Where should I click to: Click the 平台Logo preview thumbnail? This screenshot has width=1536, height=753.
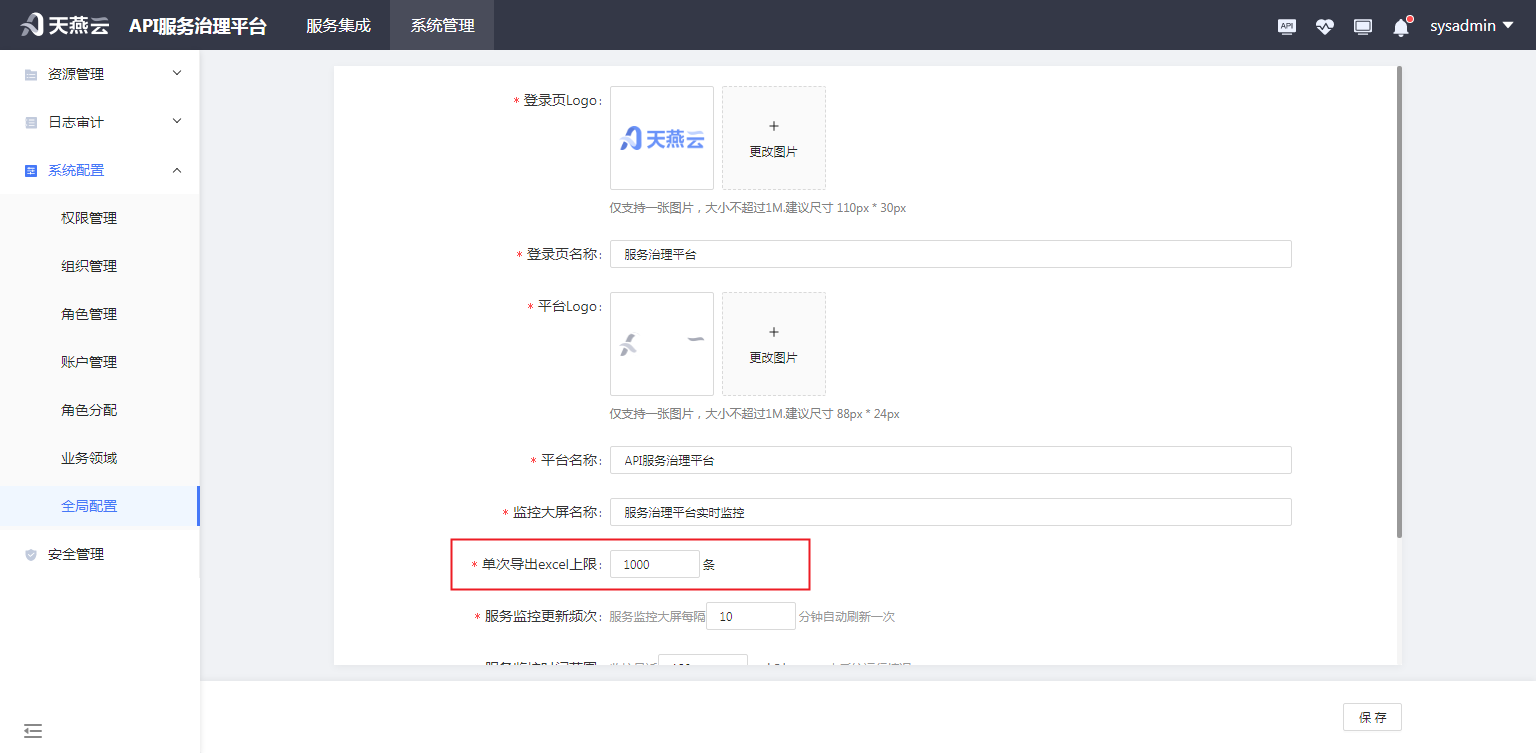pos(661,344)
